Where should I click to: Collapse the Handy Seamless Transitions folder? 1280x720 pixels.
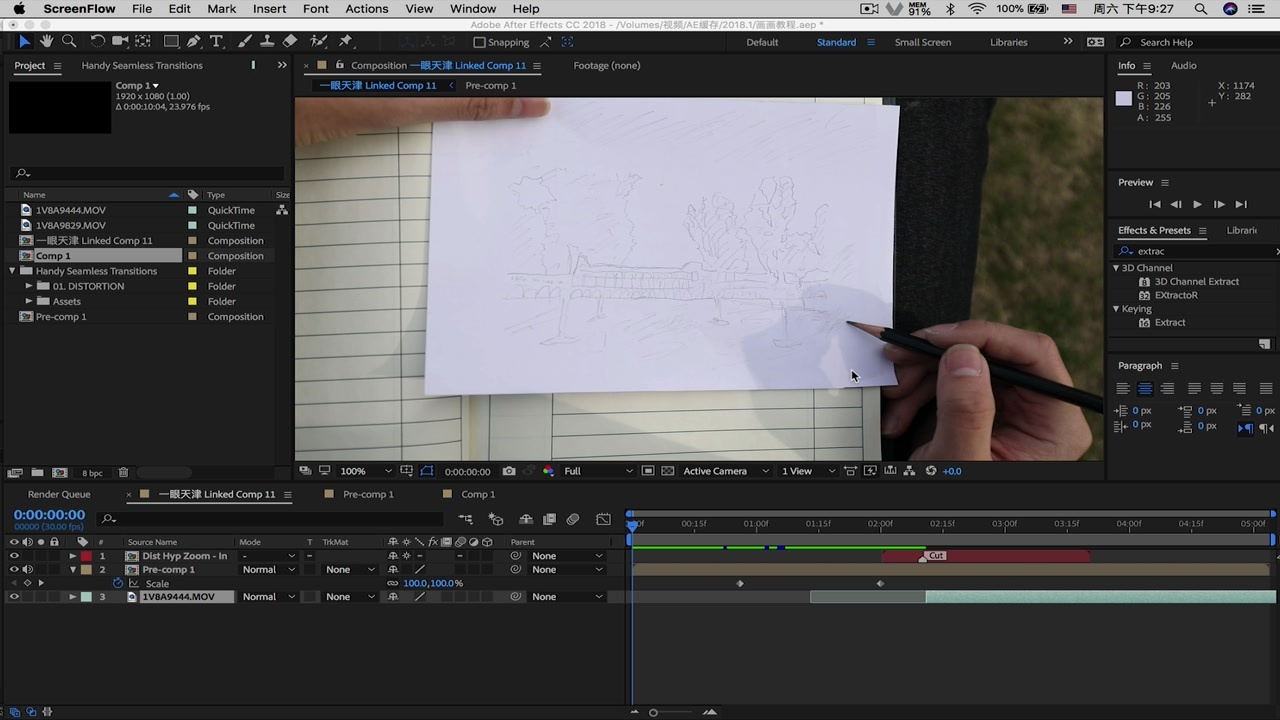(x=13, y=271)
